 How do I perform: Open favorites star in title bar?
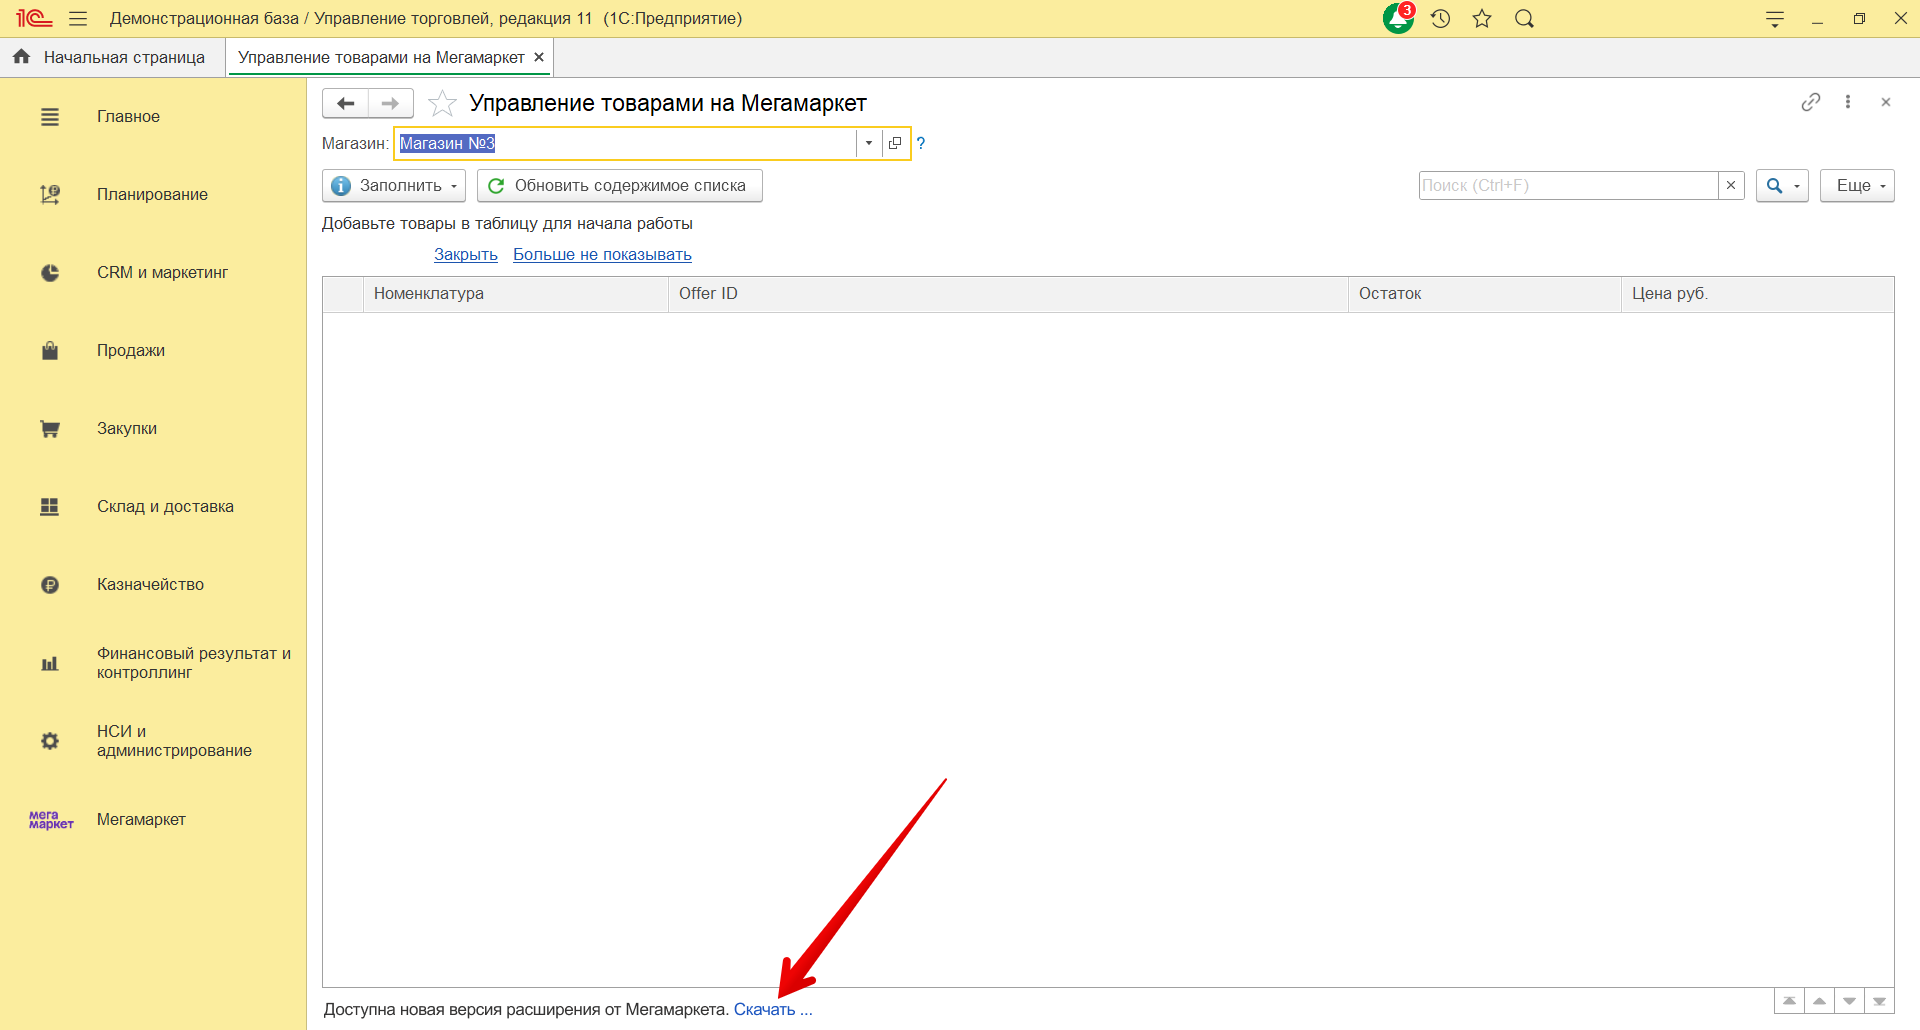(1482, 19)
